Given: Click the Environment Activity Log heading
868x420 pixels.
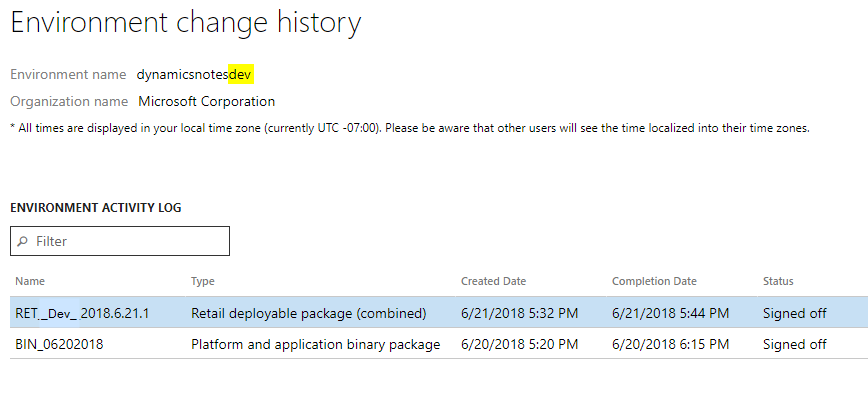Looking at the screenshot, I should click(x=95, y=208).
